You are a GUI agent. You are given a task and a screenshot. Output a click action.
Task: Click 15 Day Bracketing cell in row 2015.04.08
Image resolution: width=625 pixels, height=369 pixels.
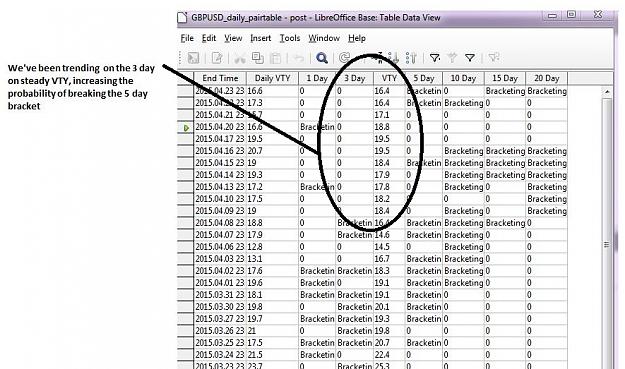click(505, 223)
